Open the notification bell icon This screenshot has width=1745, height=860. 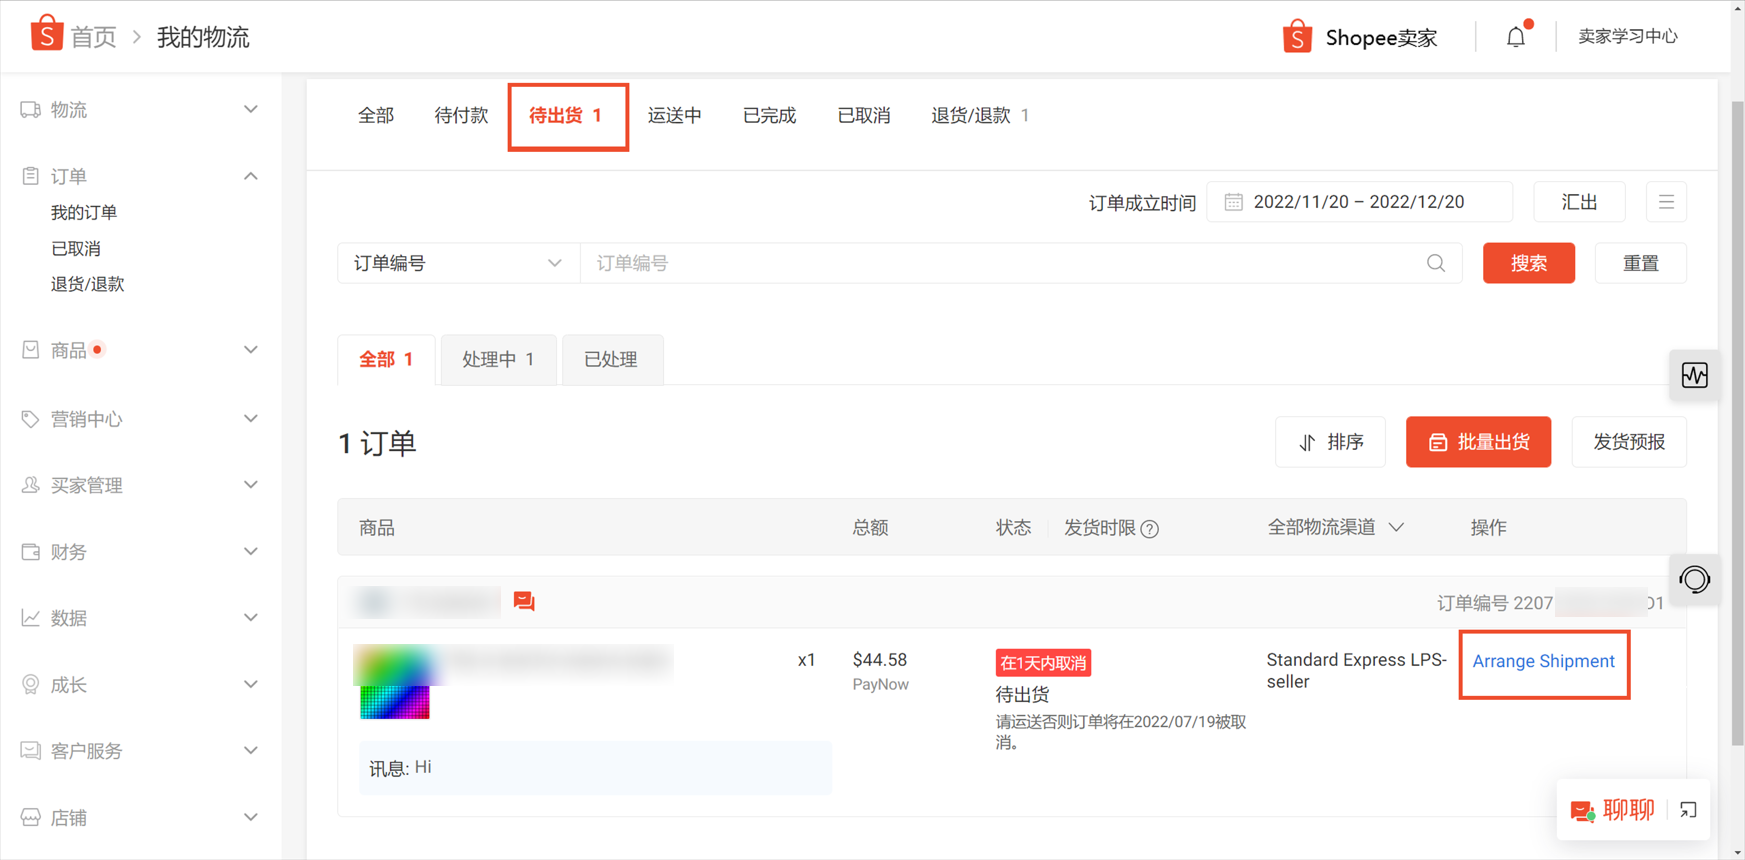point(1516,37)
